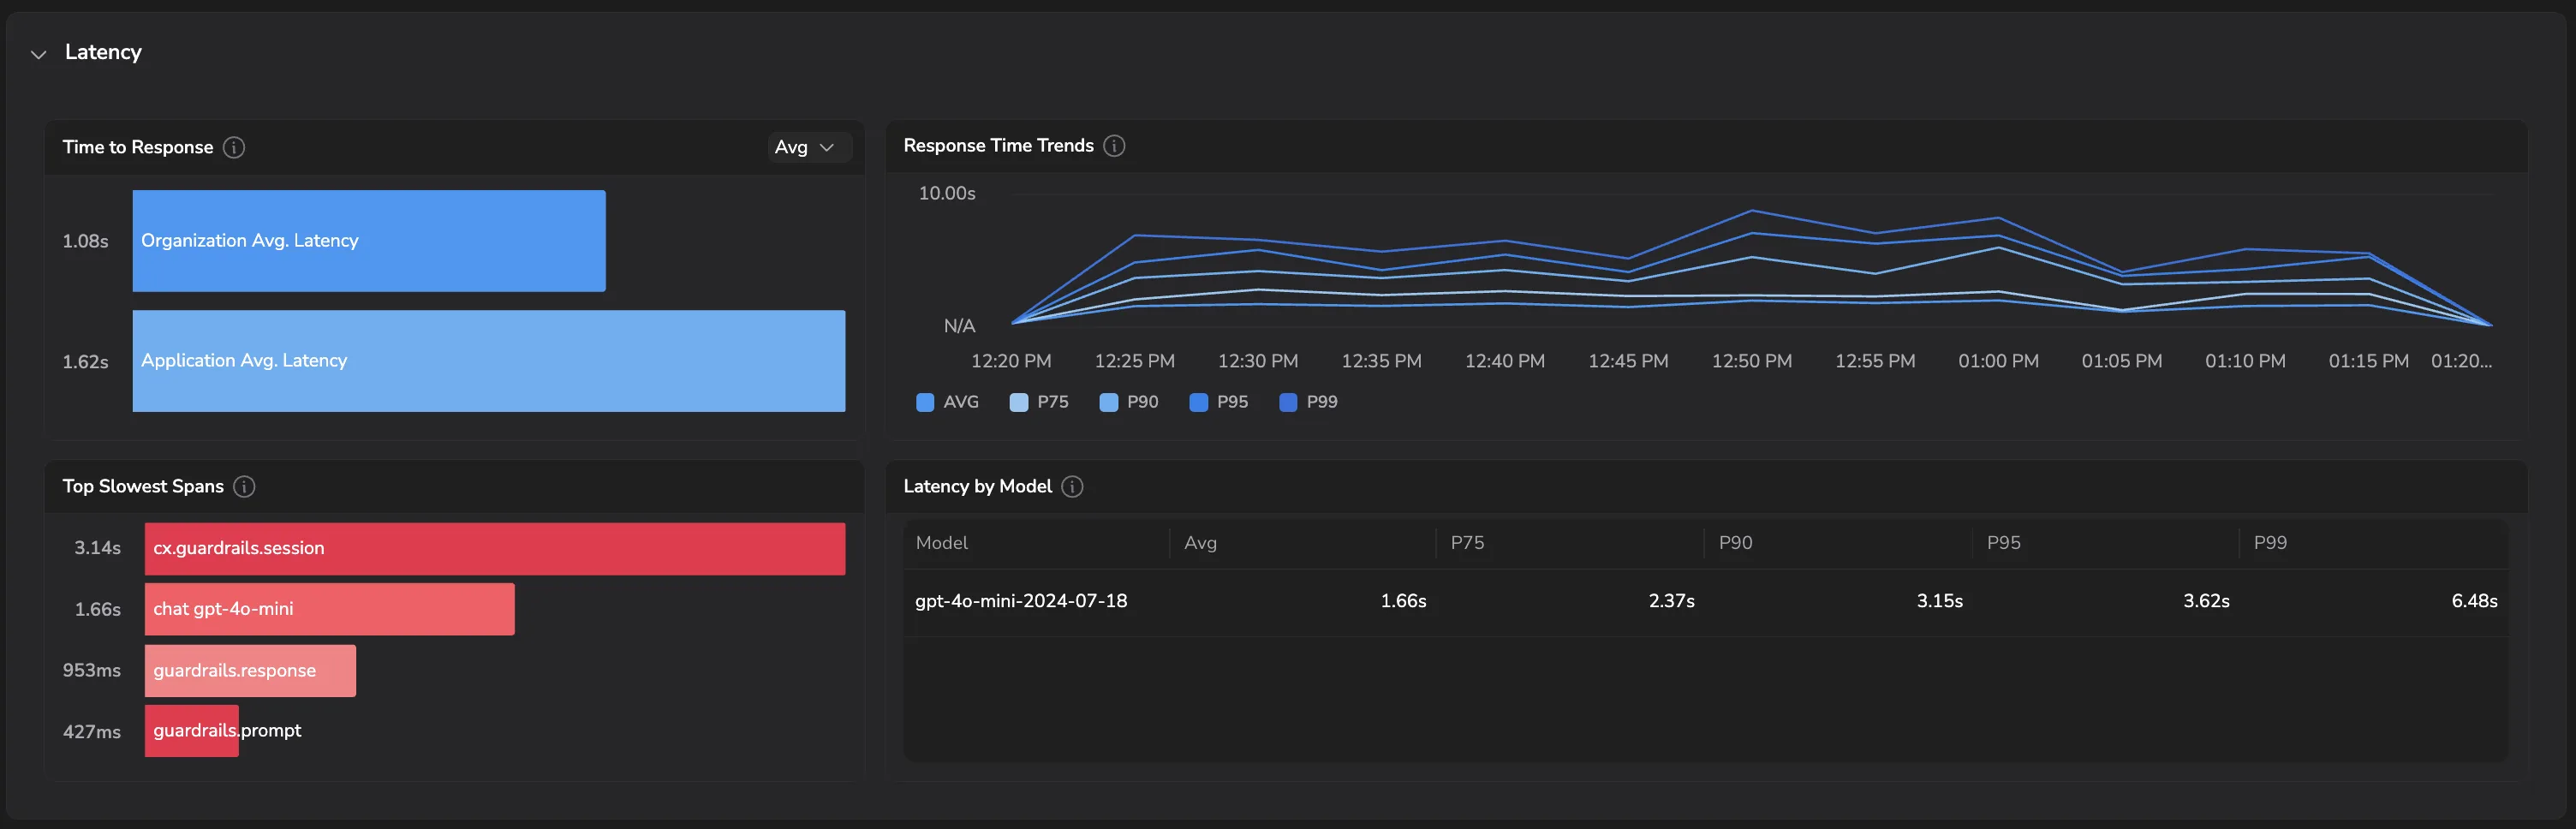This screenshot has width=2576, height=829.
Task: Click the 12:50 PM axis label
Action: pos(1751,361)
